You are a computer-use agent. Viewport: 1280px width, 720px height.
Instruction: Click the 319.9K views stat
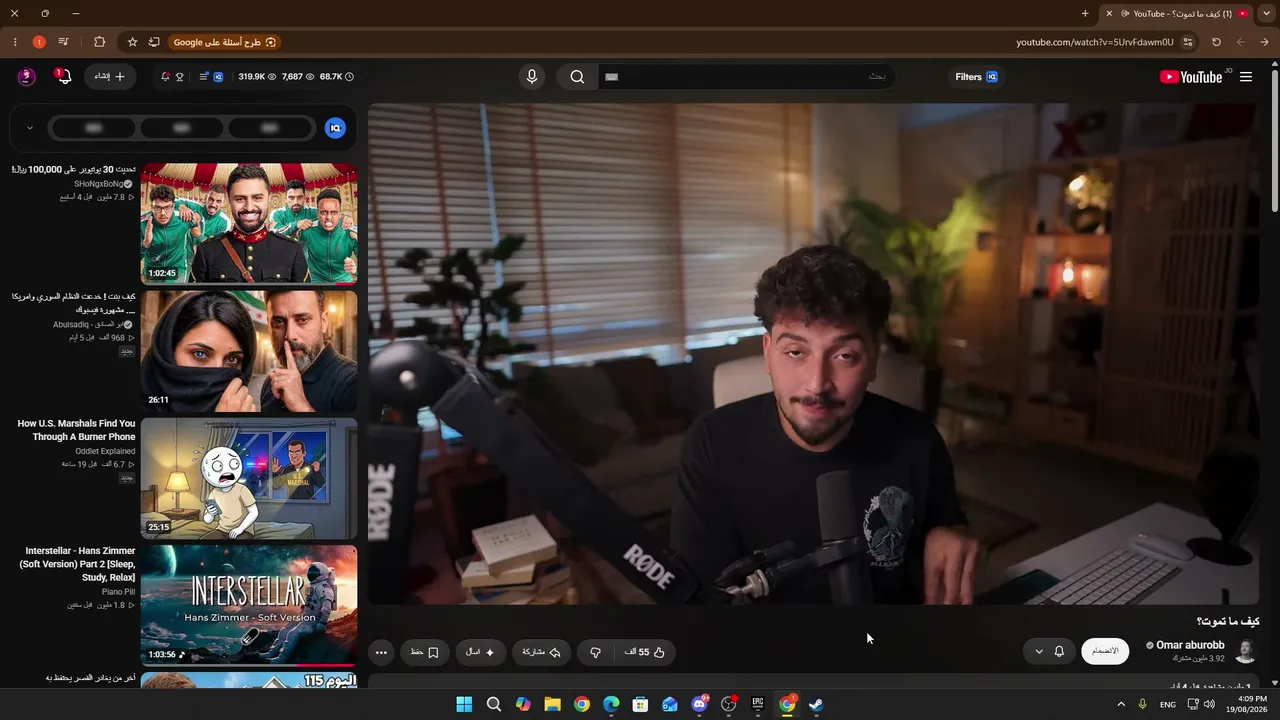[257, 77]
